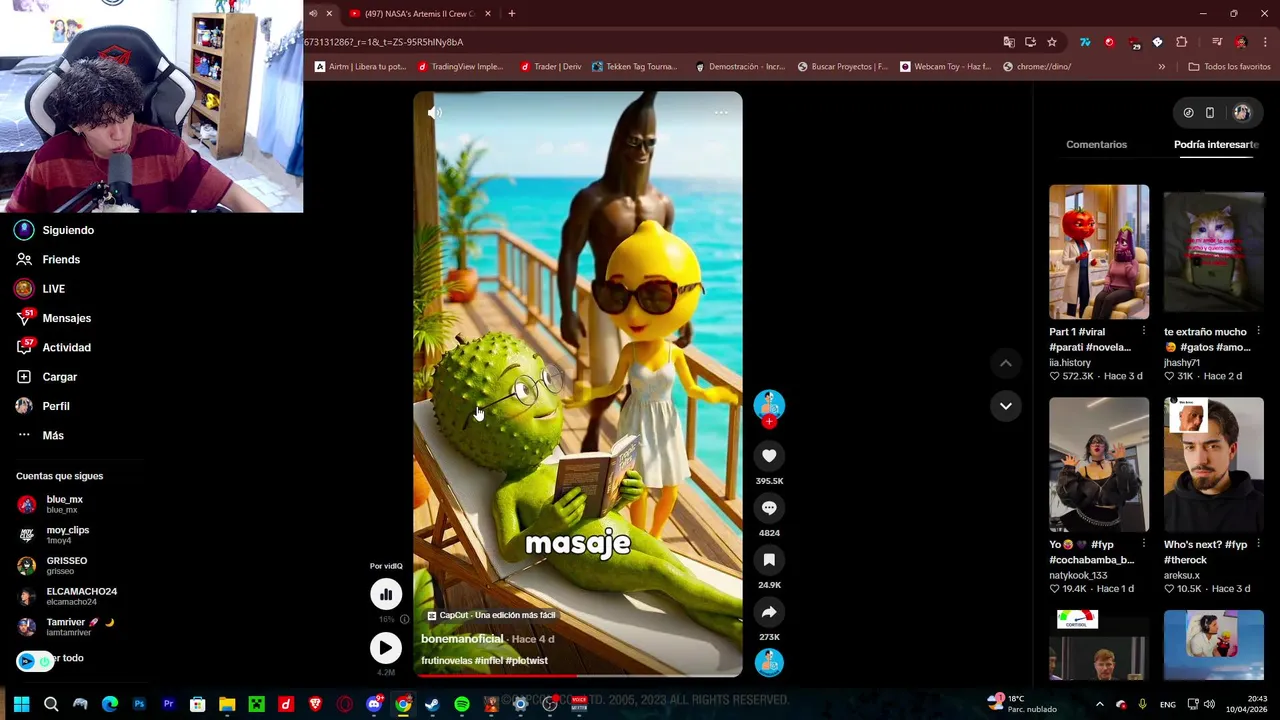Show more bookmarks double-chevron
This screenshot has width=1280, height=720.
[x=1161, y=67]
